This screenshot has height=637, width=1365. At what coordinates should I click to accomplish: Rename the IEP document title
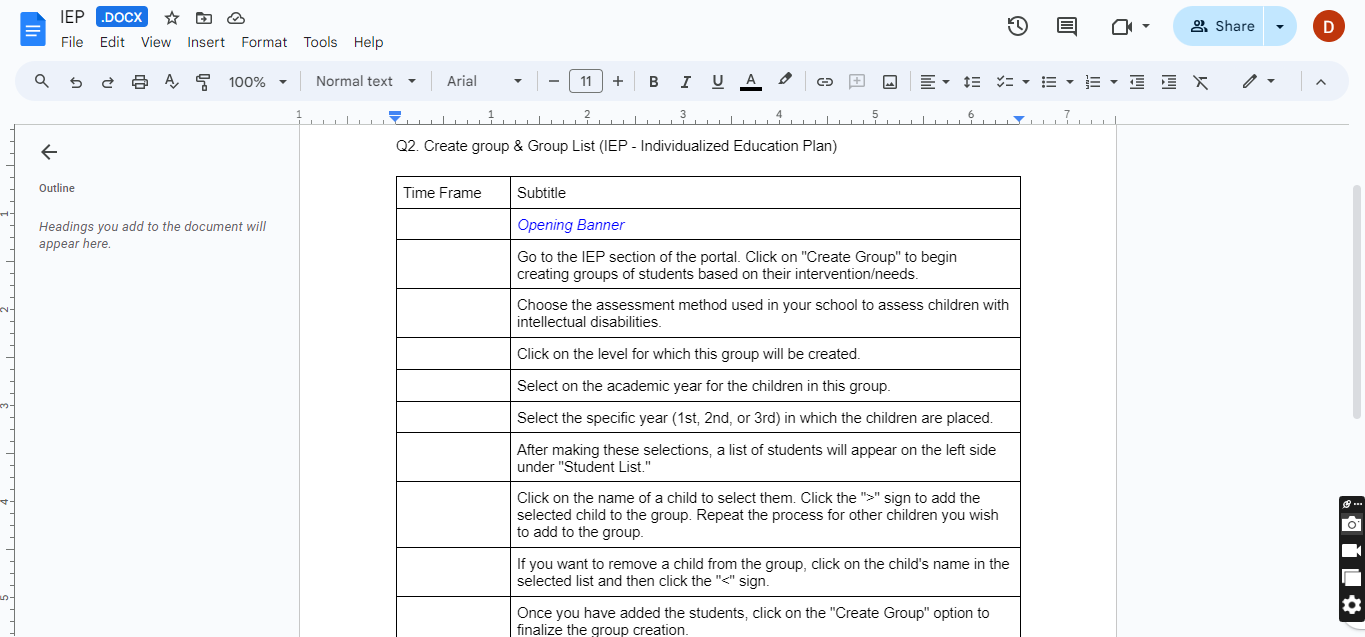[72, 17]
